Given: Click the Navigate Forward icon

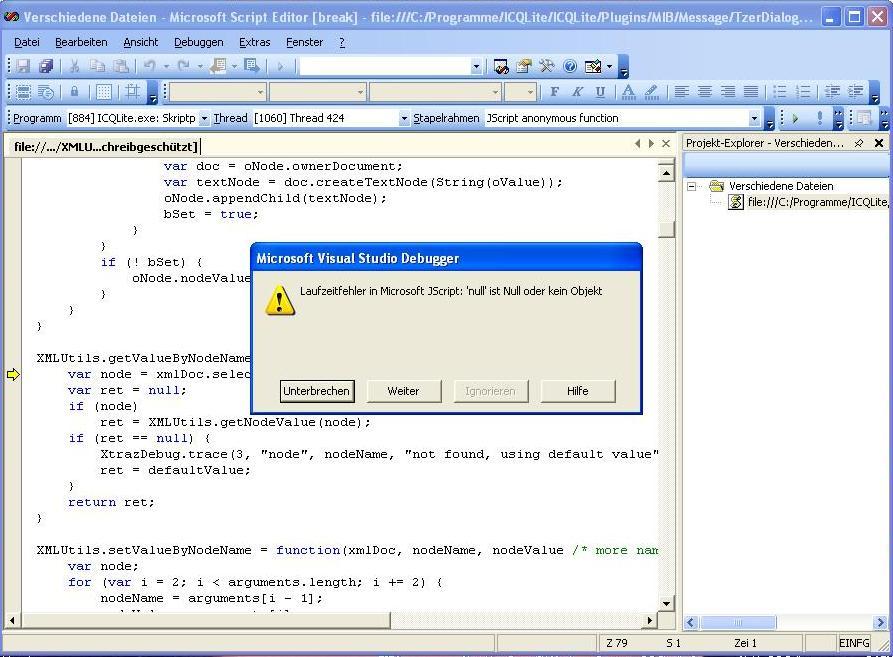Looking at the screenshot, I should coord(251,67).
